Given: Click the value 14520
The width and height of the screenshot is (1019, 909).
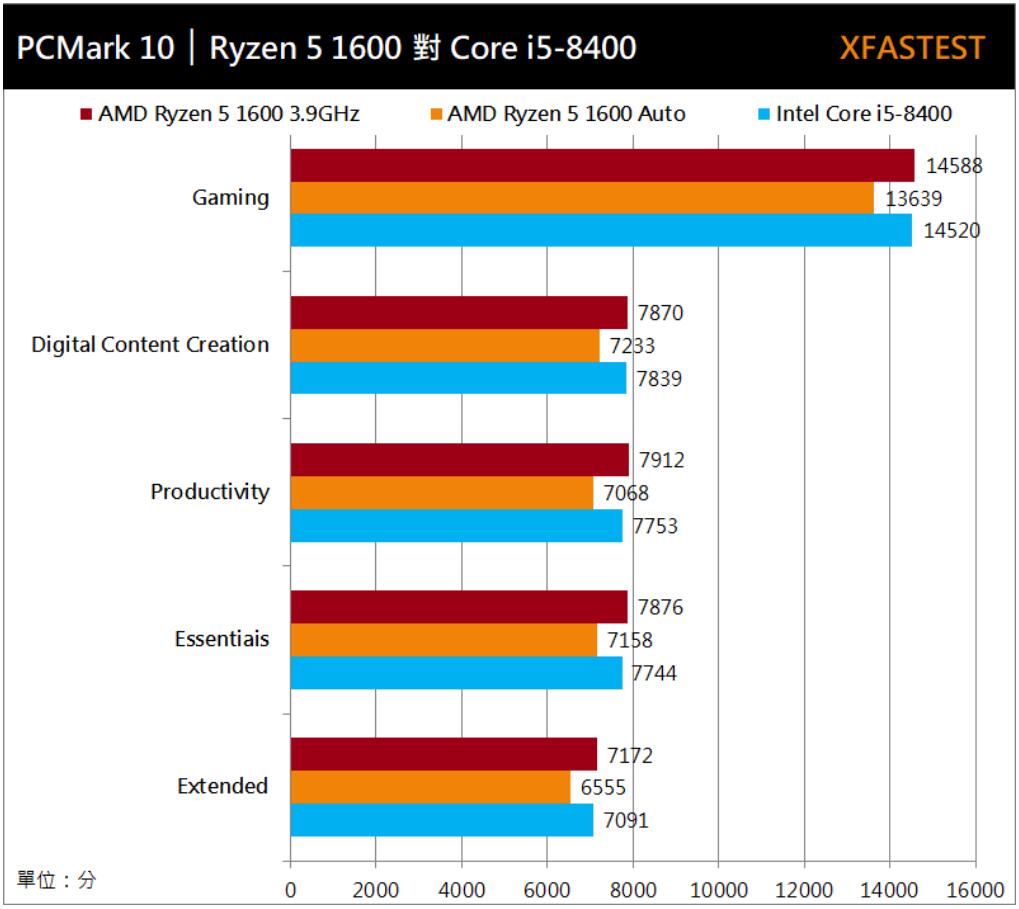Looking at the screenshot, I should click(x=951, y=231).
